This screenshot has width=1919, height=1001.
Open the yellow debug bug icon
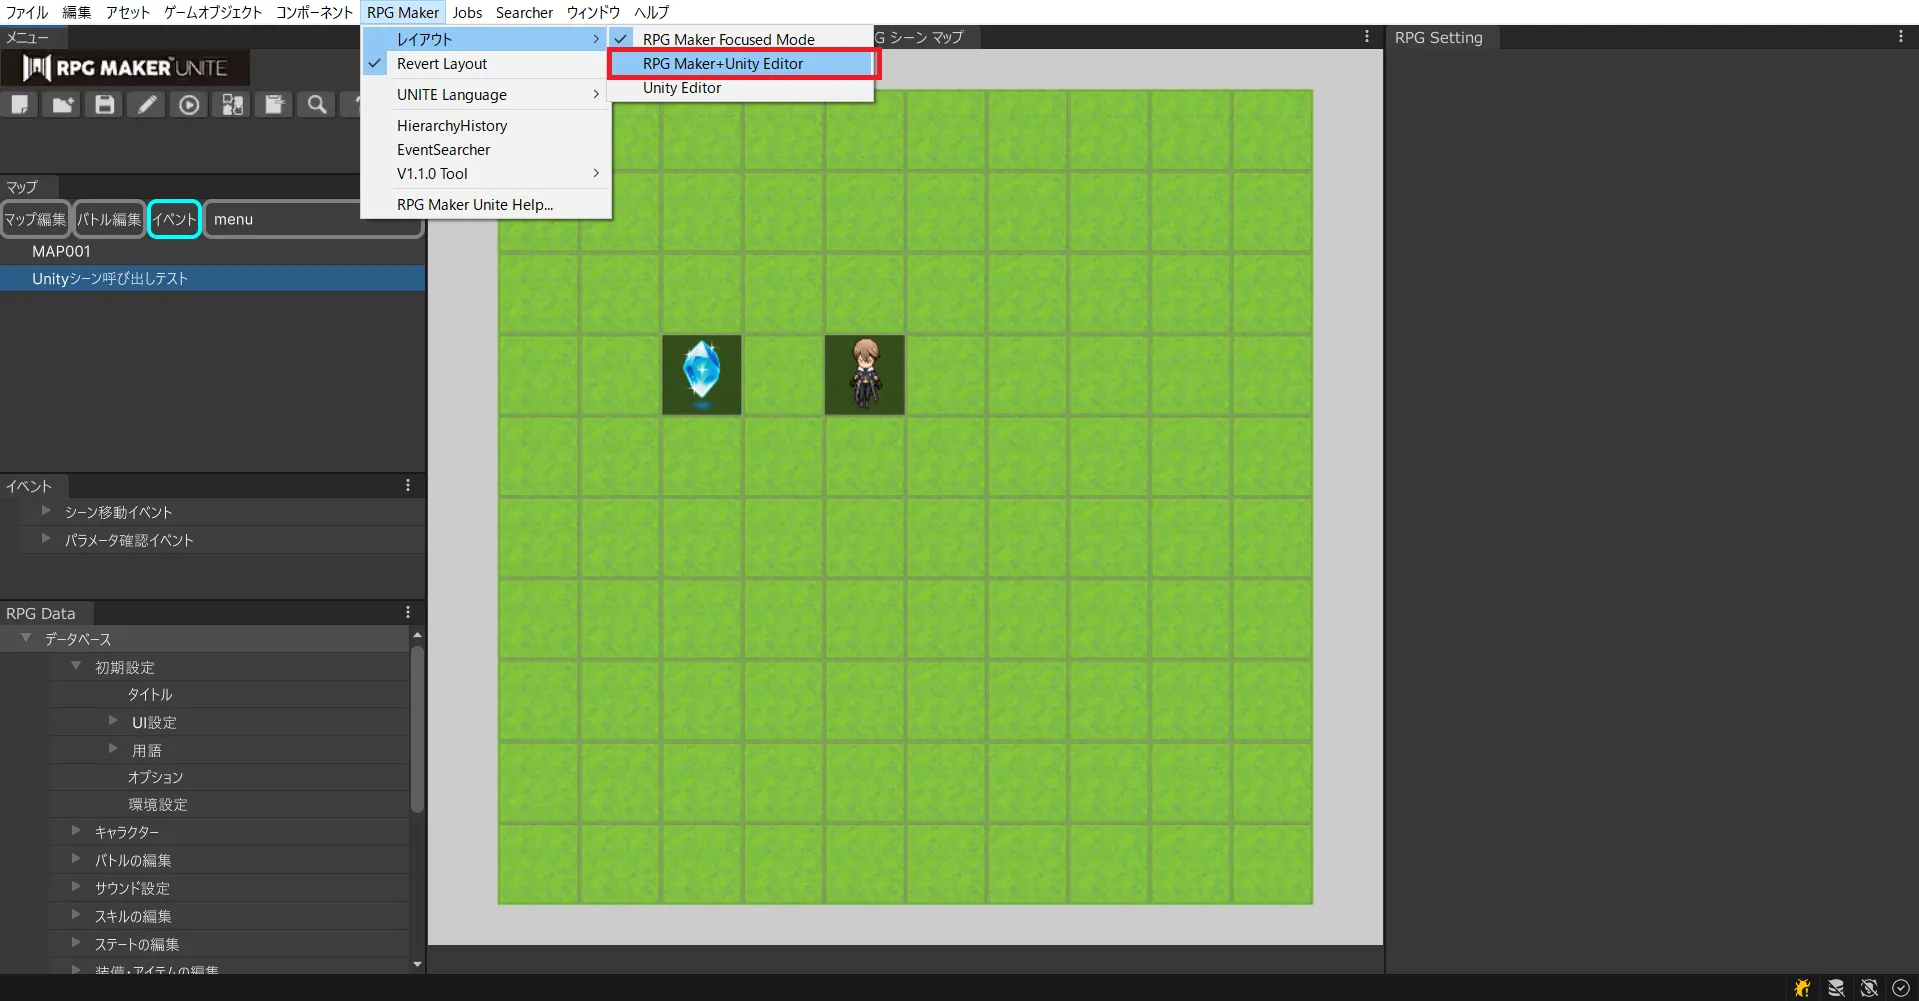pos(1802,988)
